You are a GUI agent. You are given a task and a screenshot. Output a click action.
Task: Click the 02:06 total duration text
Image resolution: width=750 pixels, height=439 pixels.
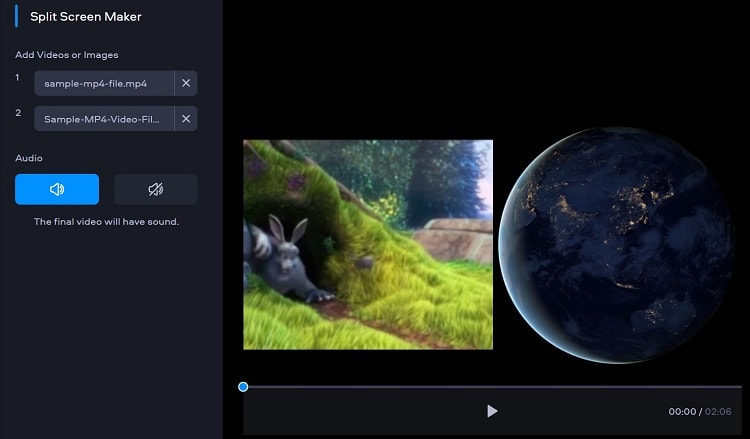(x=718, y=412)
